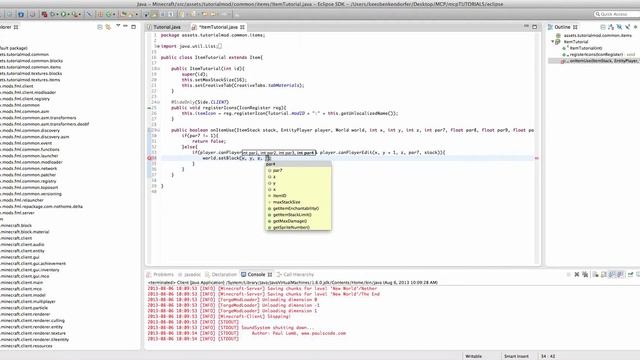The width and height of the screenshot is (640, 360).
Task: Click the error overview marker in editor ruler
Action: (x=537, y=158)
